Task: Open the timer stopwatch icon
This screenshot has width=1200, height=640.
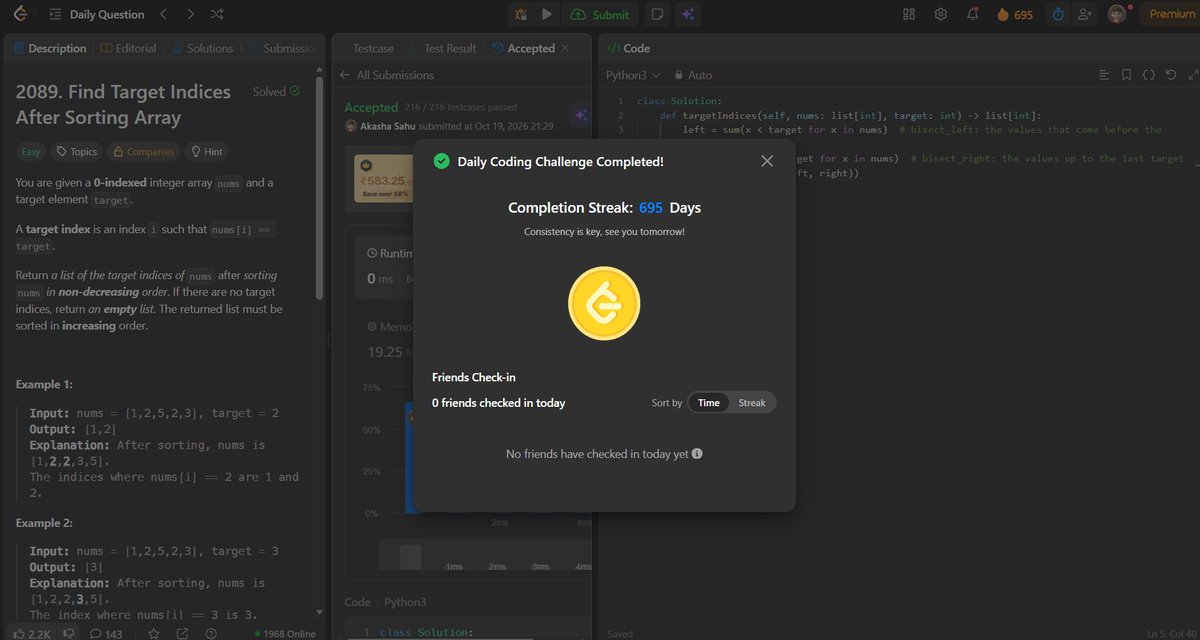Action: pyautogui.click(x=1059, y=14)
